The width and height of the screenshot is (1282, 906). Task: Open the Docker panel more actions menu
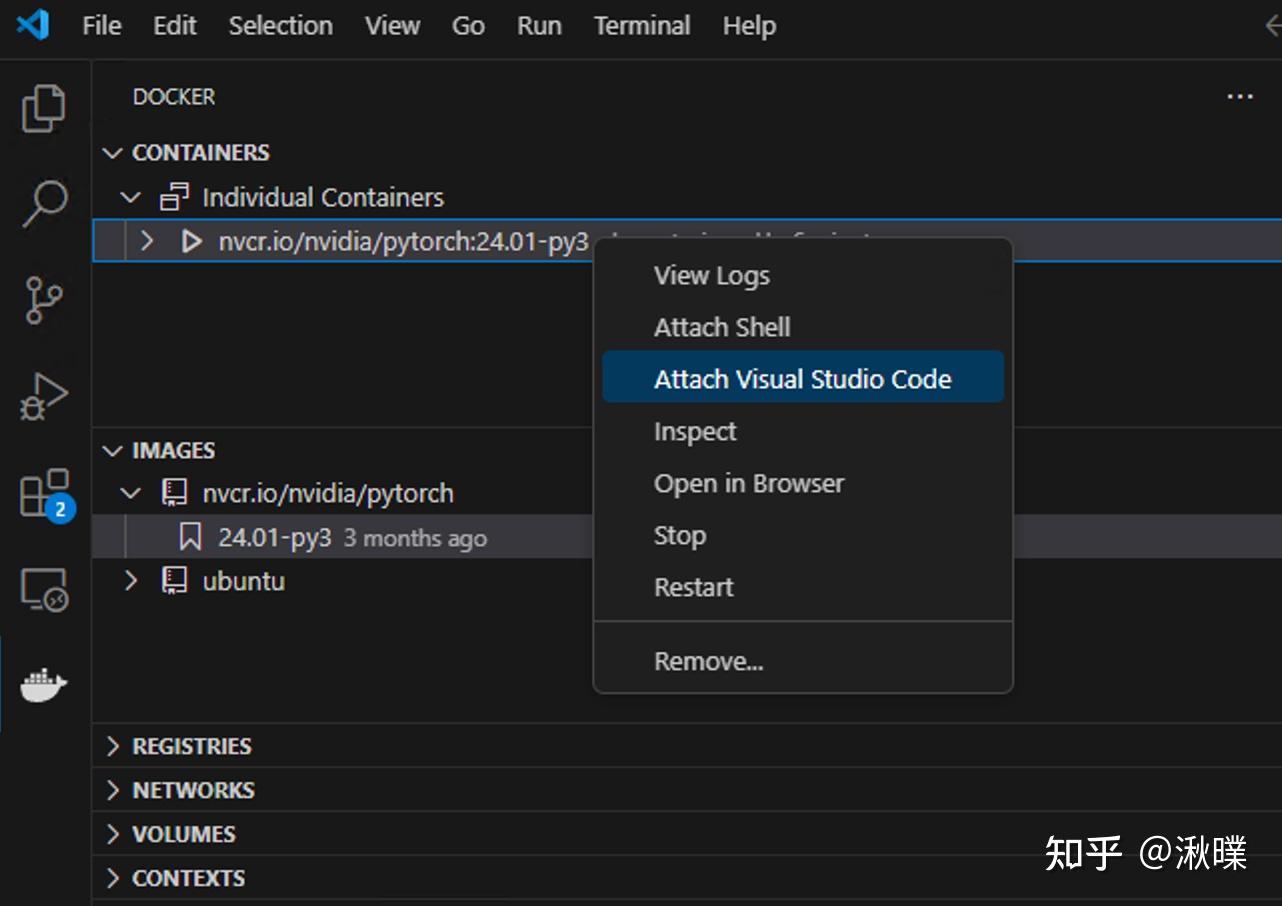point(1239,96)
